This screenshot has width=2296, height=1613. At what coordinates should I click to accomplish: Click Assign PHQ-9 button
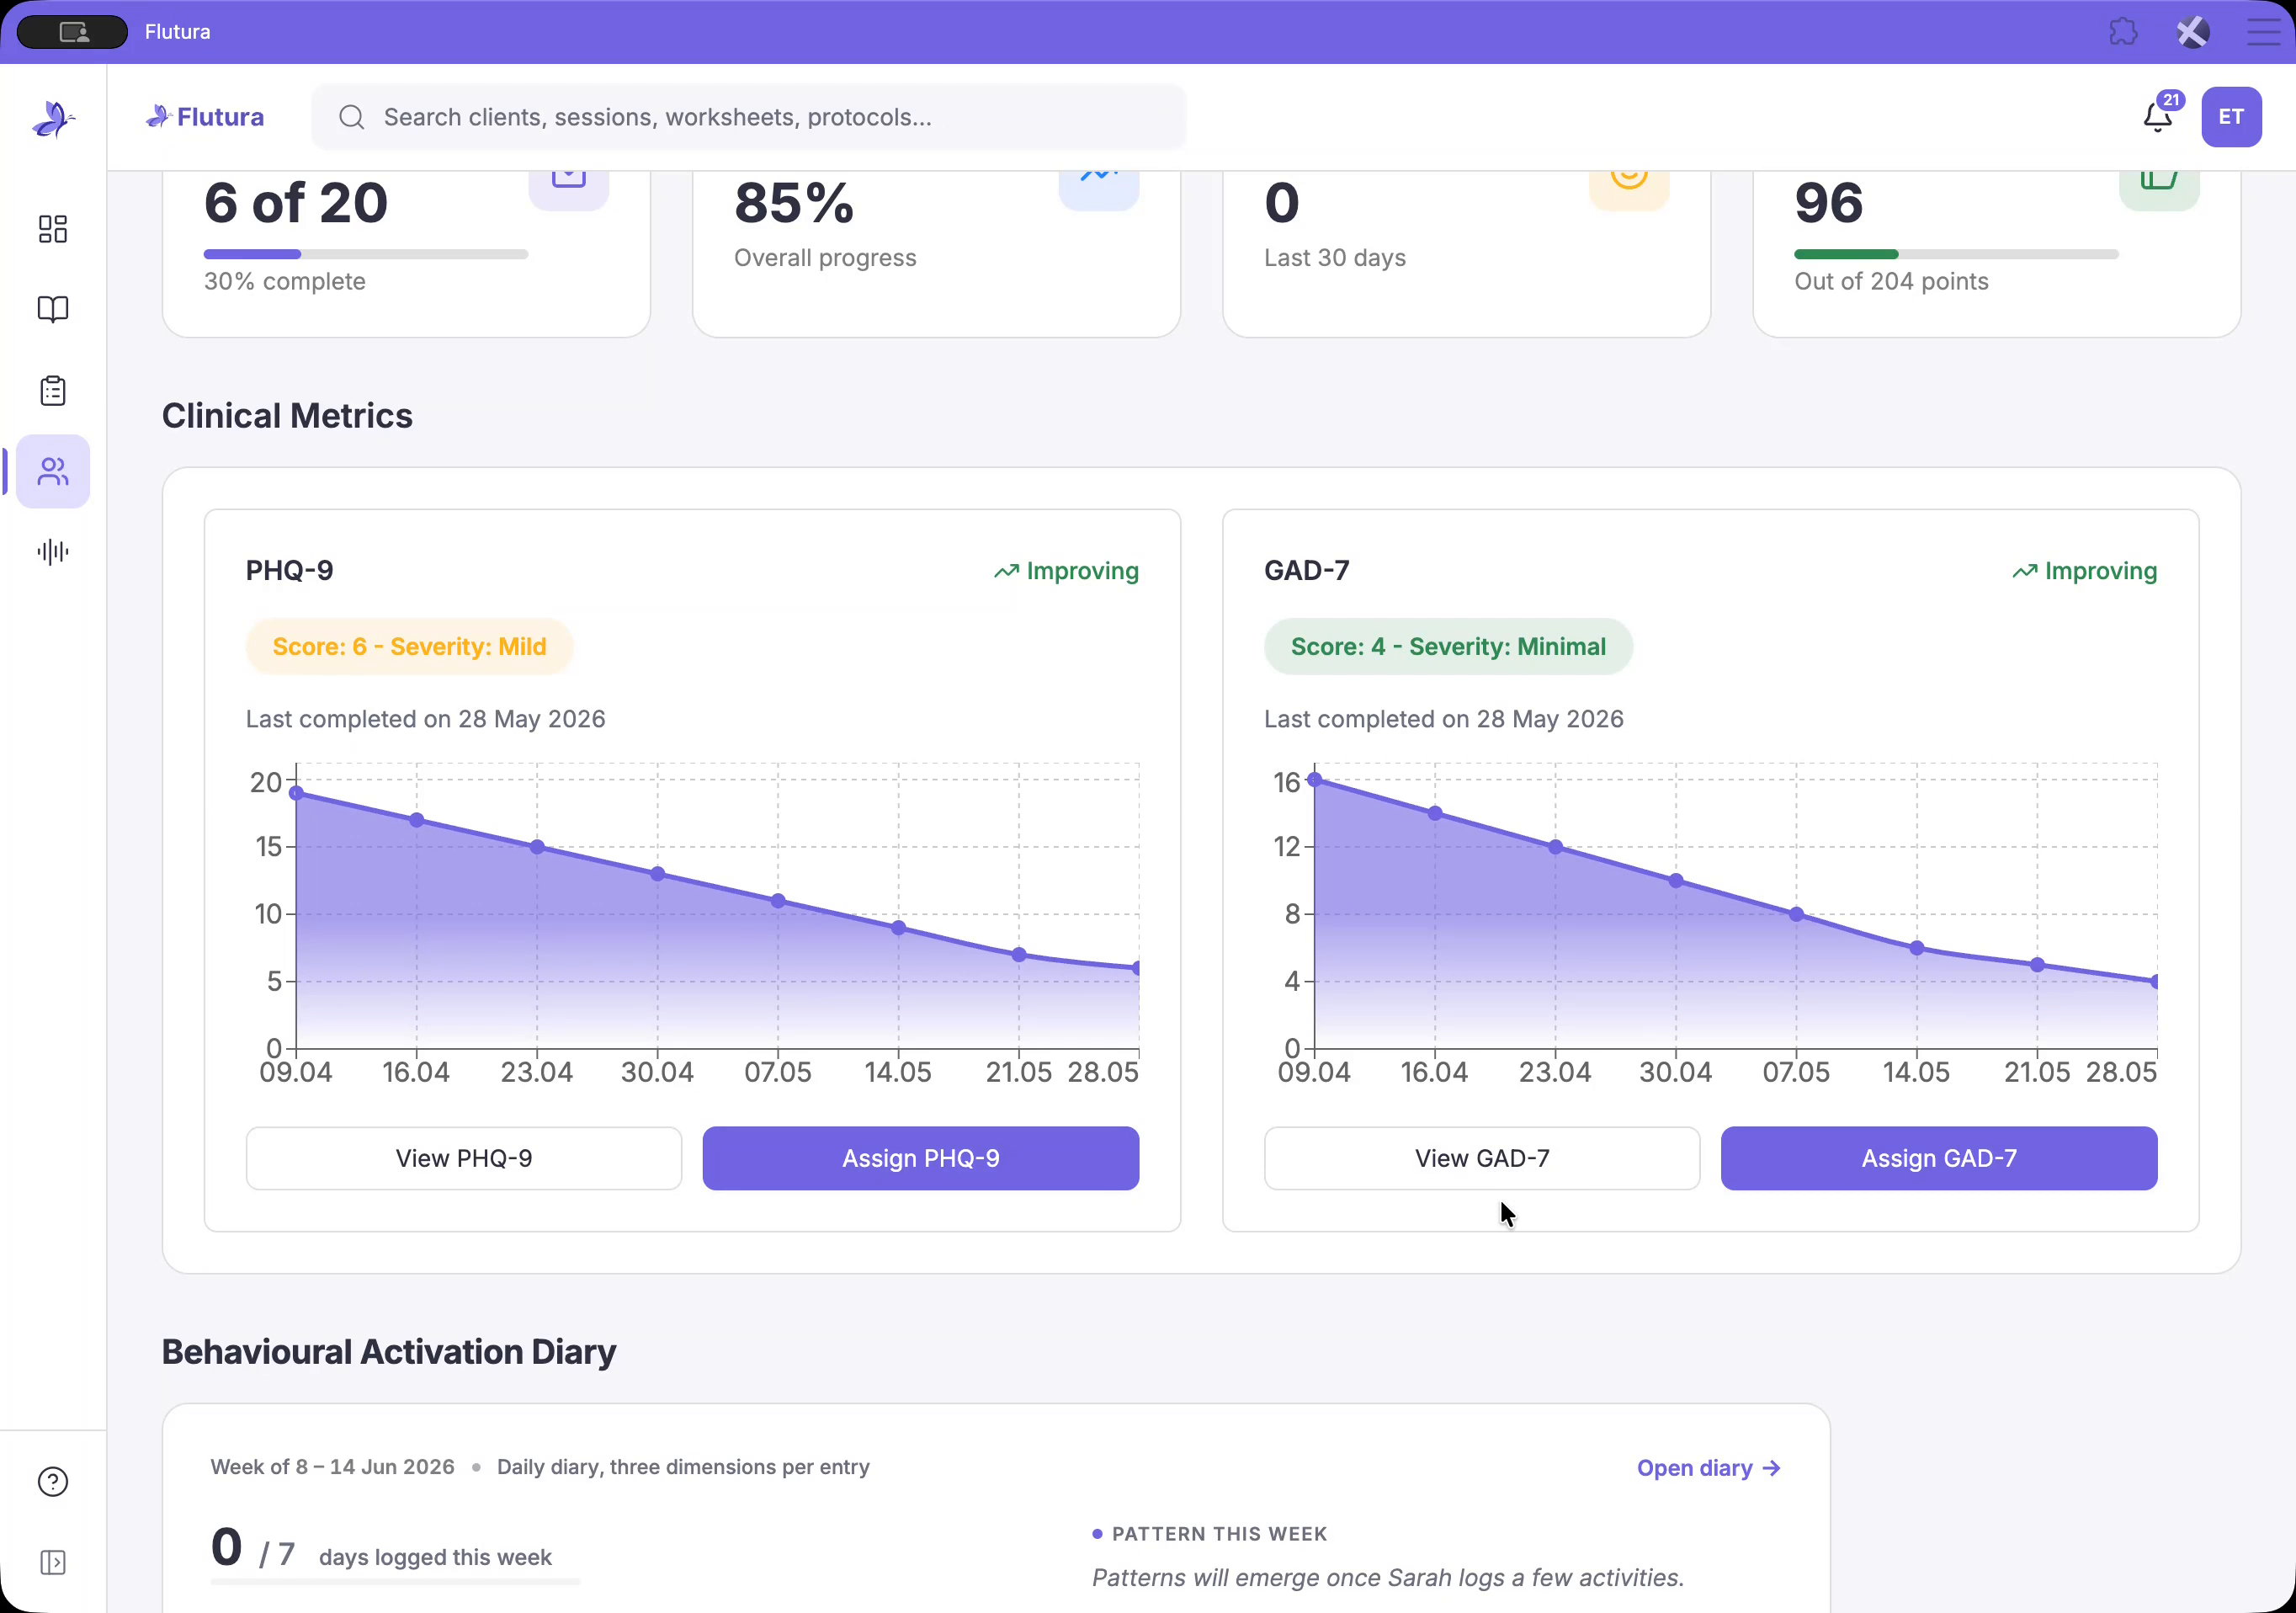pyautogui.click(x=920, y=1158)
